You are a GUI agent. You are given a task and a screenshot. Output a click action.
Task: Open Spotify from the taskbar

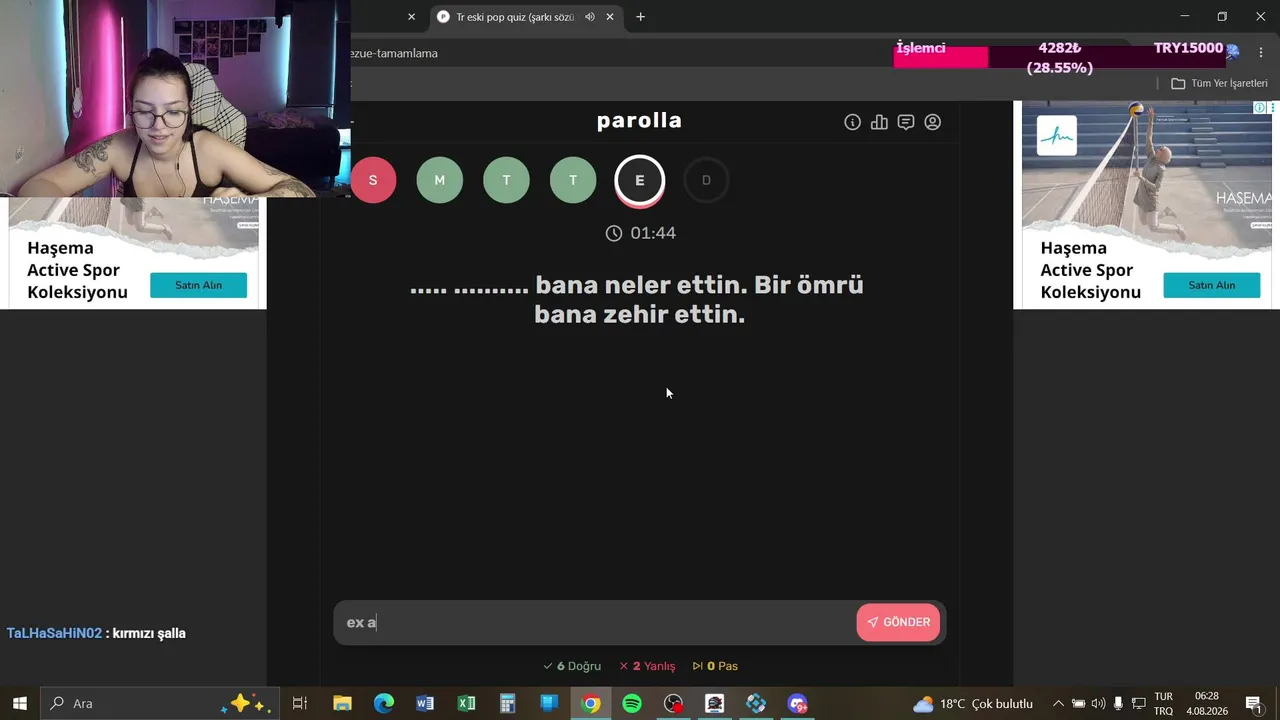[x=632, y=704]
